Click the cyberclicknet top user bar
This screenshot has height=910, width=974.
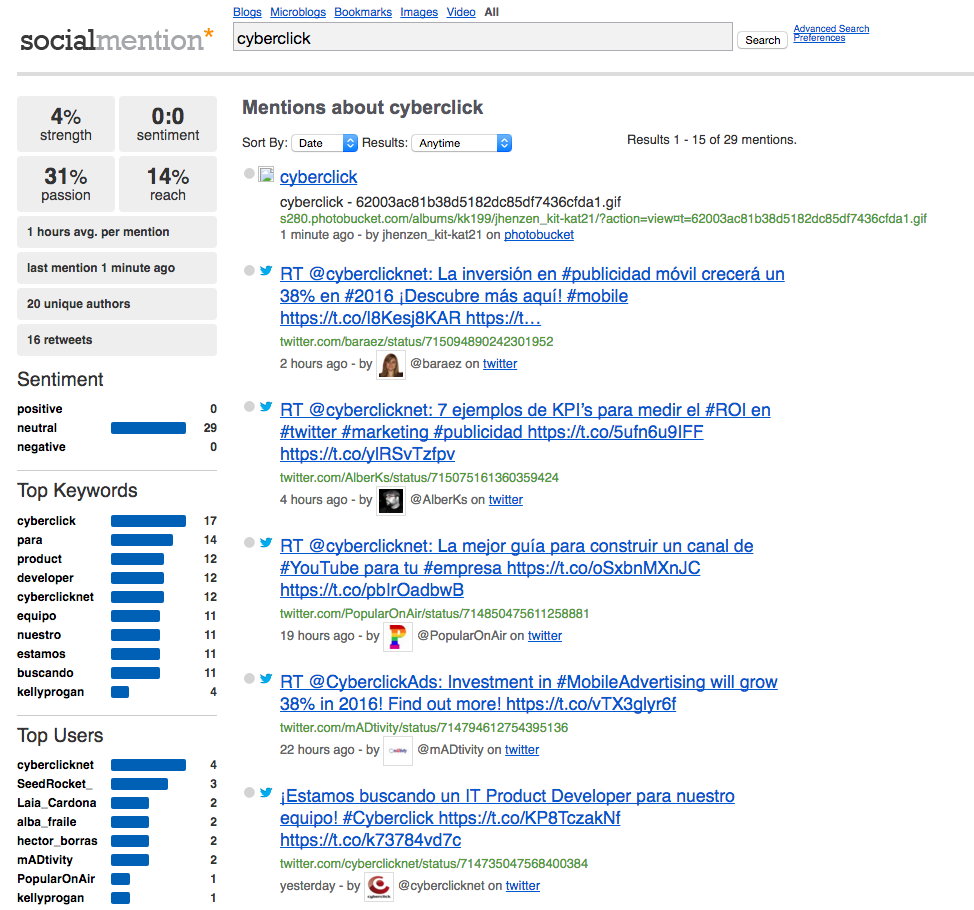[148, 765]
